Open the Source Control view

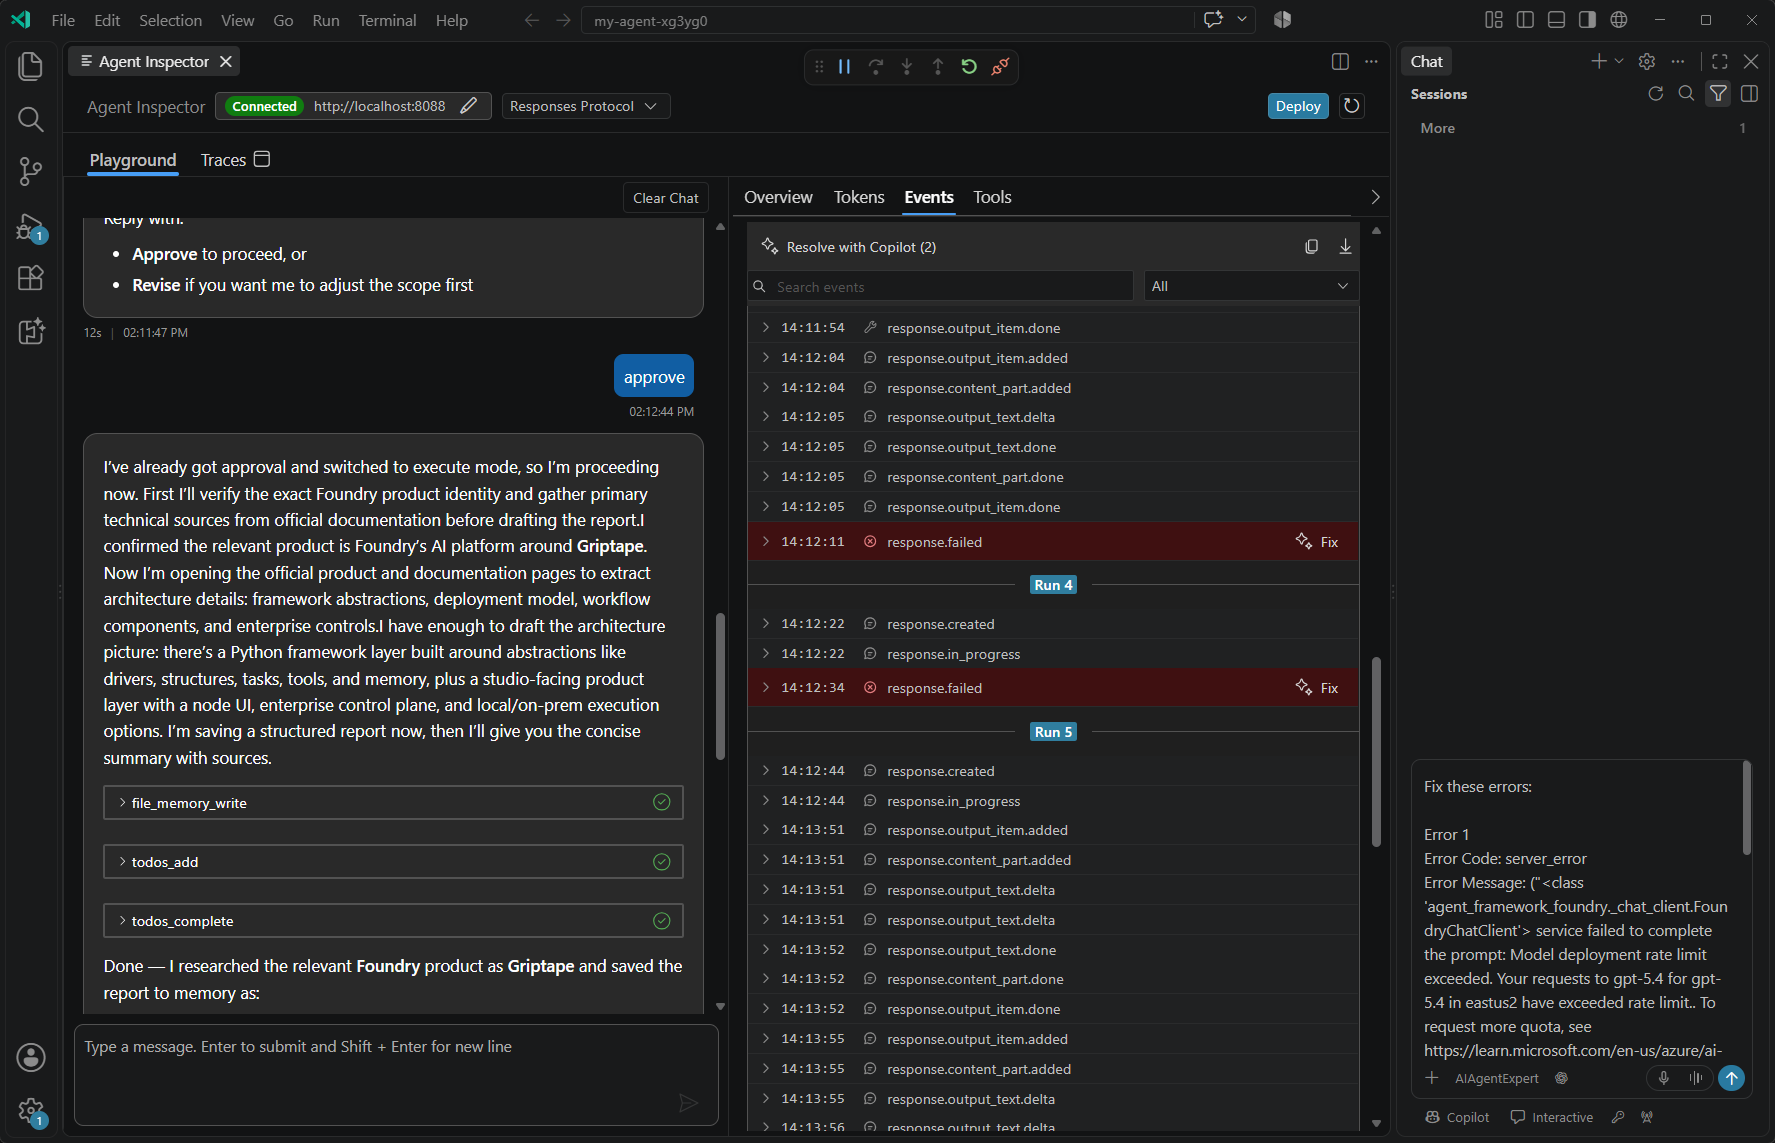31,172
